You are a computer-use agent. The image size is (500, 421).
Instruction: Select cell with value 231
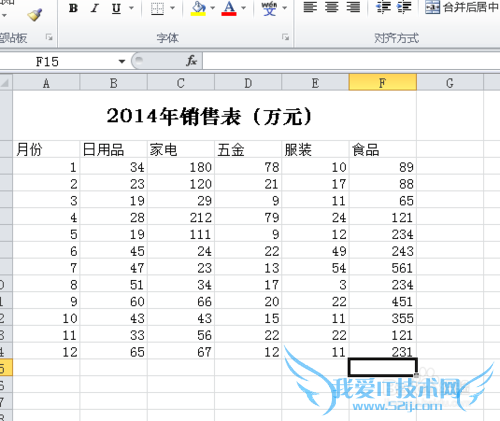[383, 351]
